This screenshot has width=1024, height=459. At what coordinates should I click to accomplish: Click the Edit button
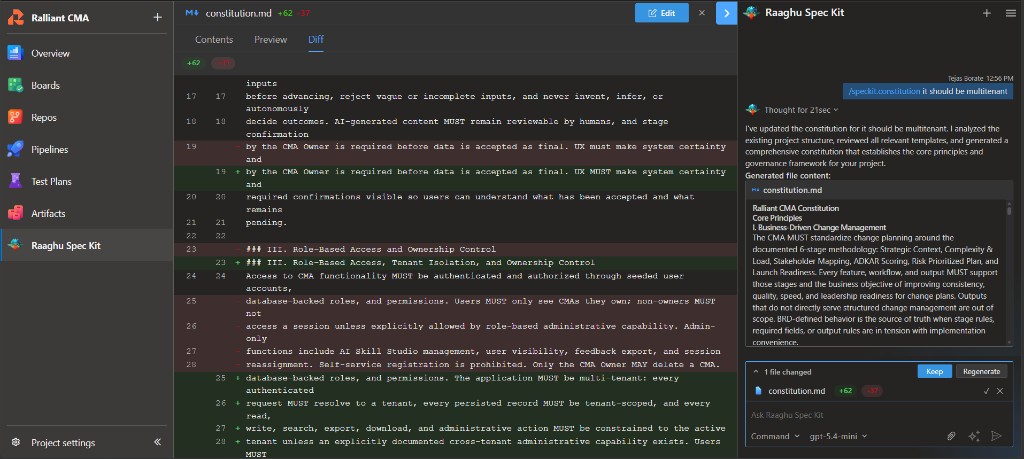[x=662, y=12]
